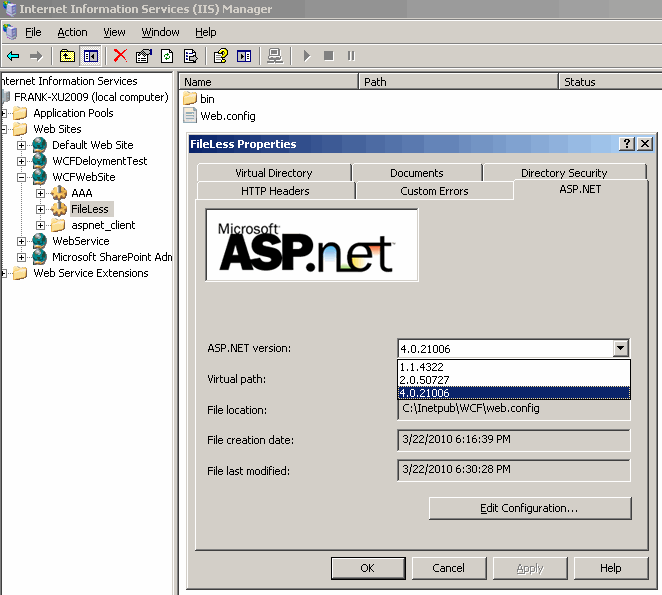Open the View menu
Viewport: 662px width, 595px height.
click(x=114, y=32)
